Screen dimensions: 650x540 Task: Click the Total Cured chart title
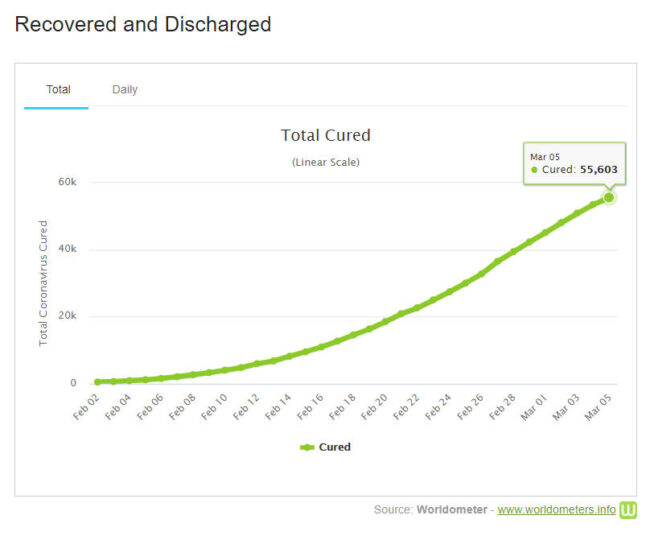[x=325, y=135]
